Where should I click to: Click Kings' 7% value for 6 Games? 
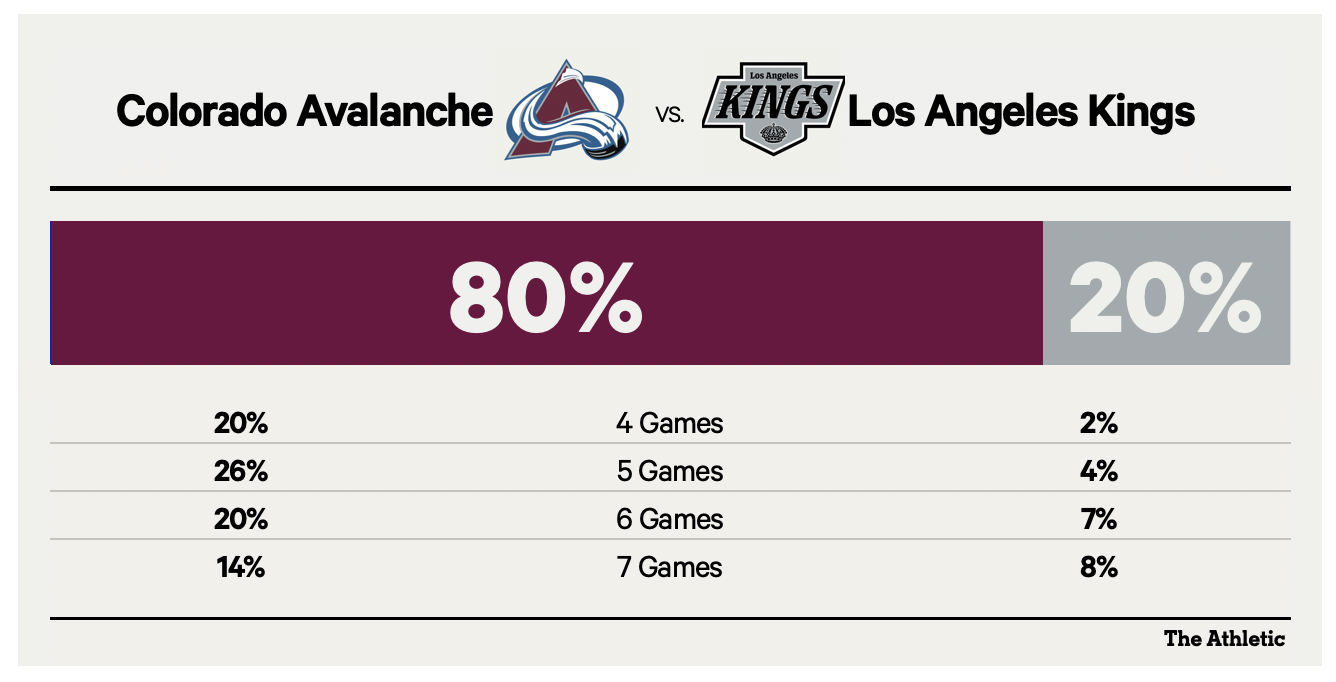click(1098, 520)
